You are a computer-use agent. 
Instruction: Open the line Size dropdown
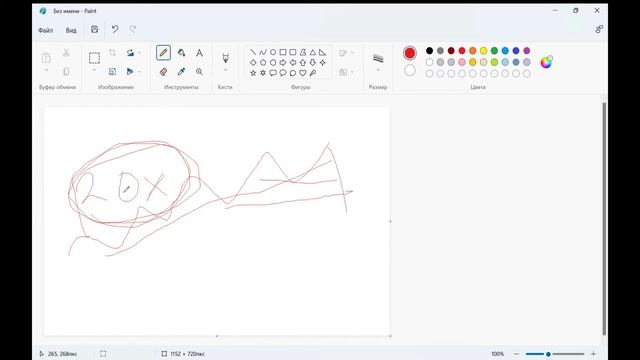click(378, 70)
